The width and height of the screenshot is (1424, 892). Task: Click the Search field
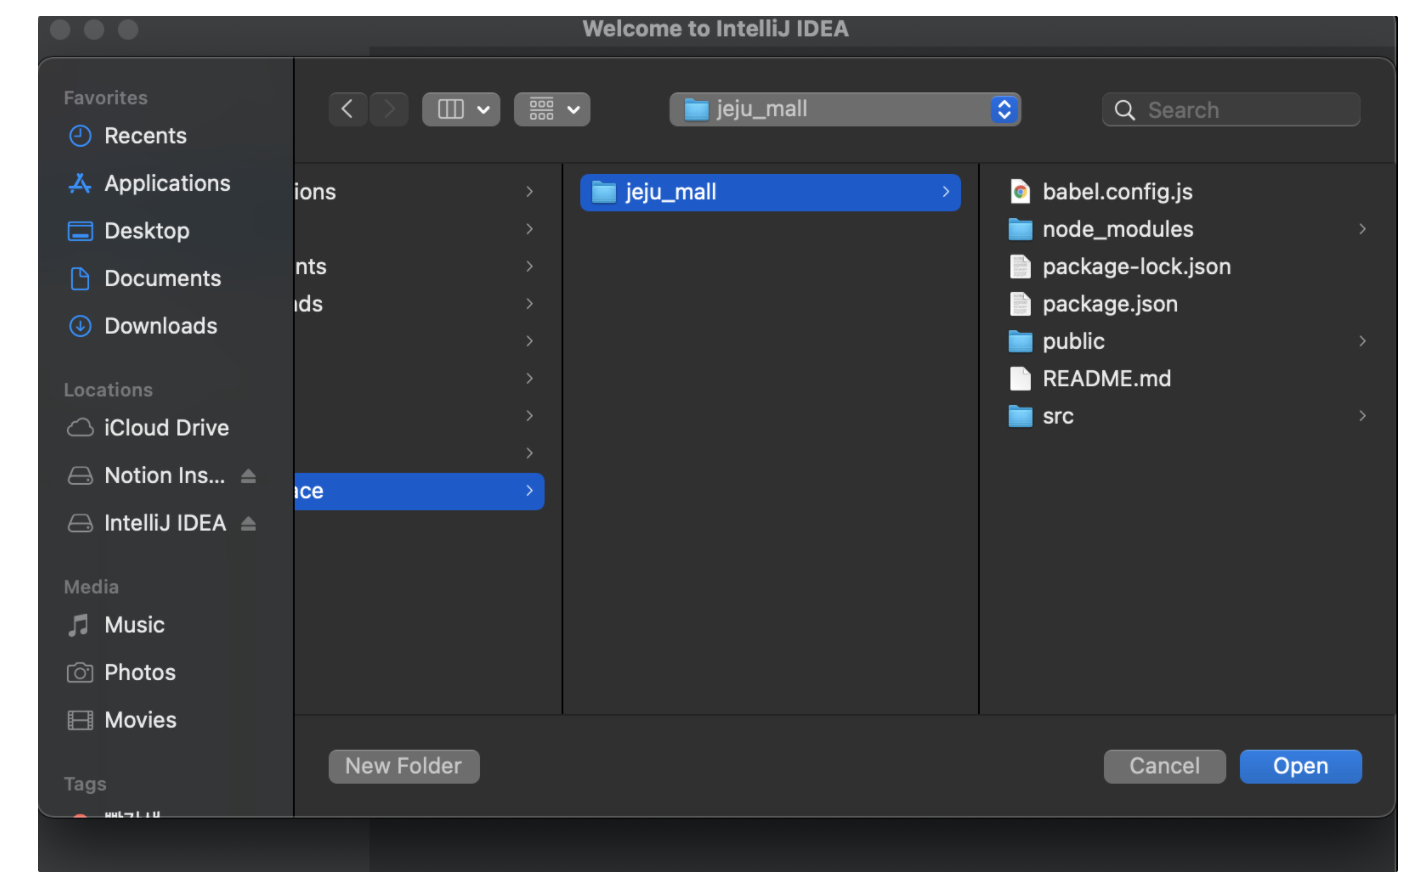pos(1231,109)
